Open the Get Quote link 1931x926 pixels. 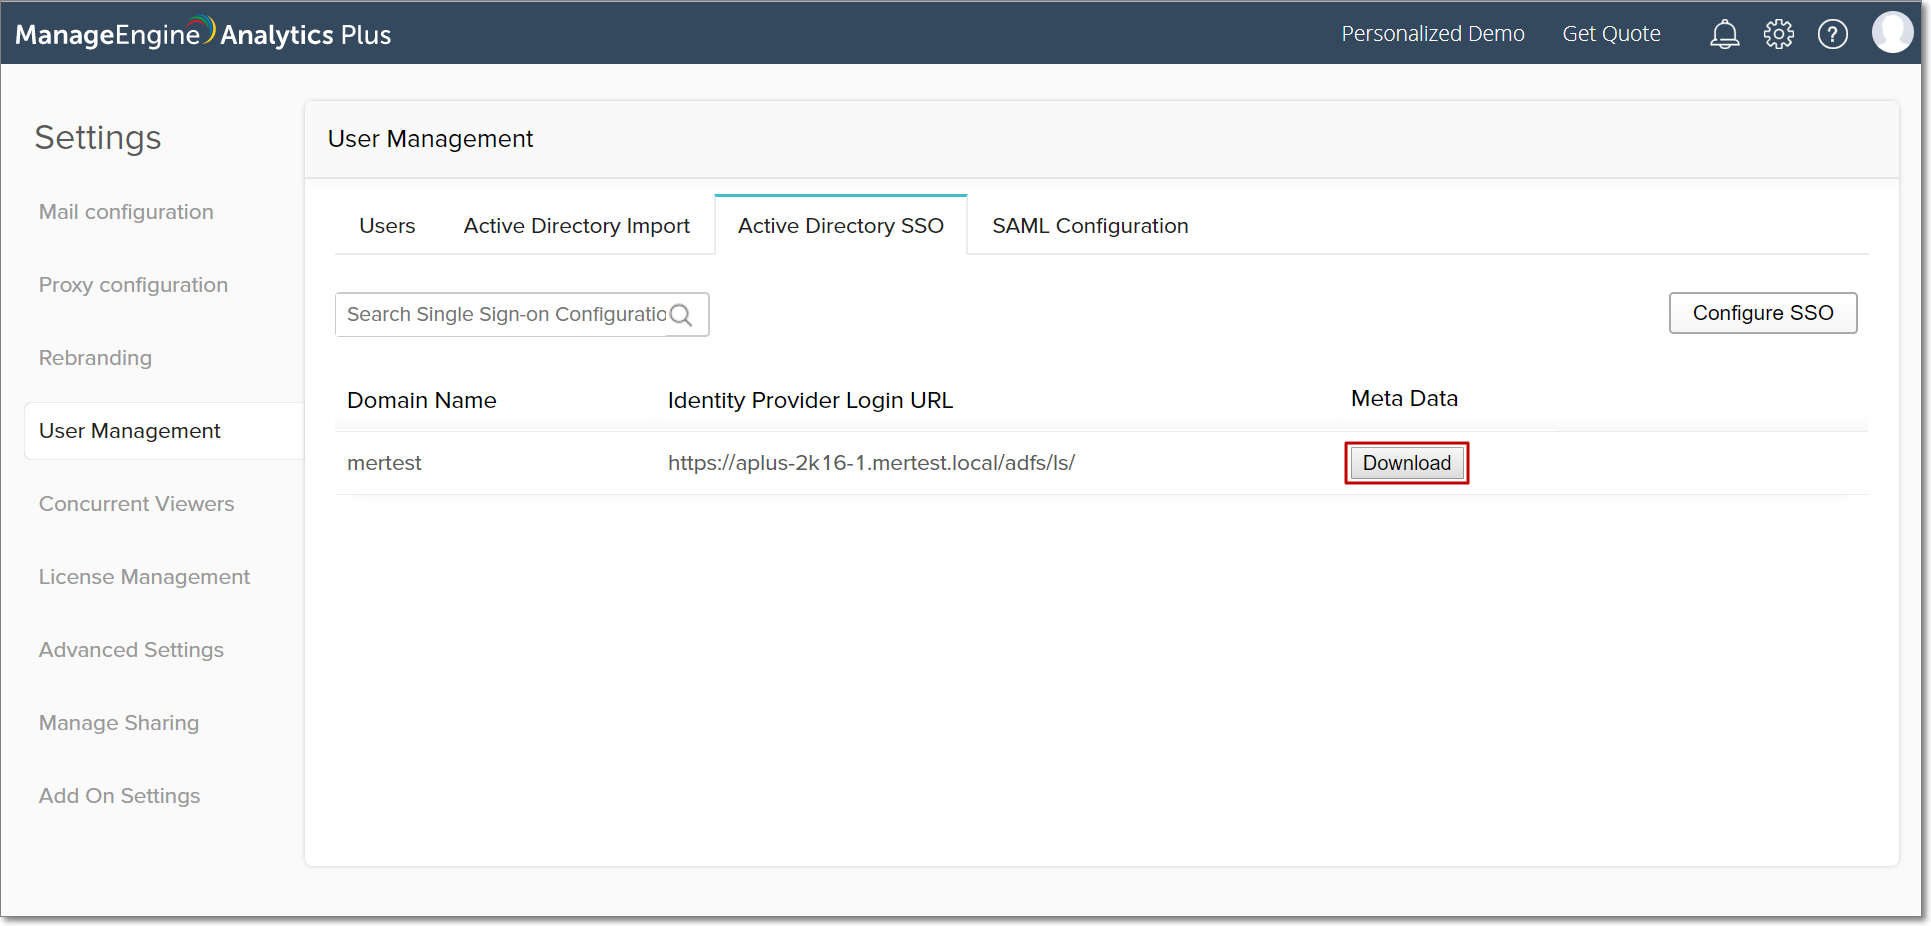[x=1611, y=34]
